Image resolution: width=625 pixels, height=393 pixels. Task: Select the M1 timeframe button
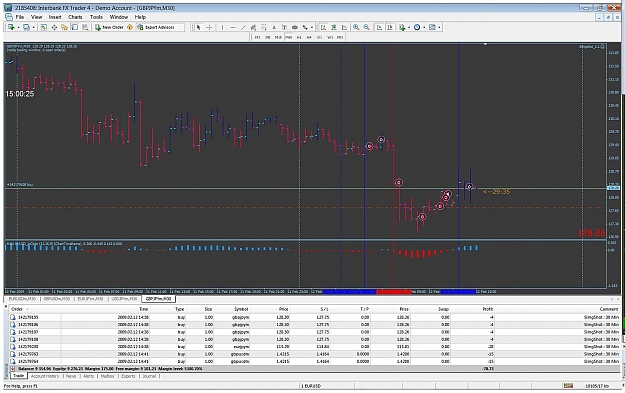(x=257, y=37)
